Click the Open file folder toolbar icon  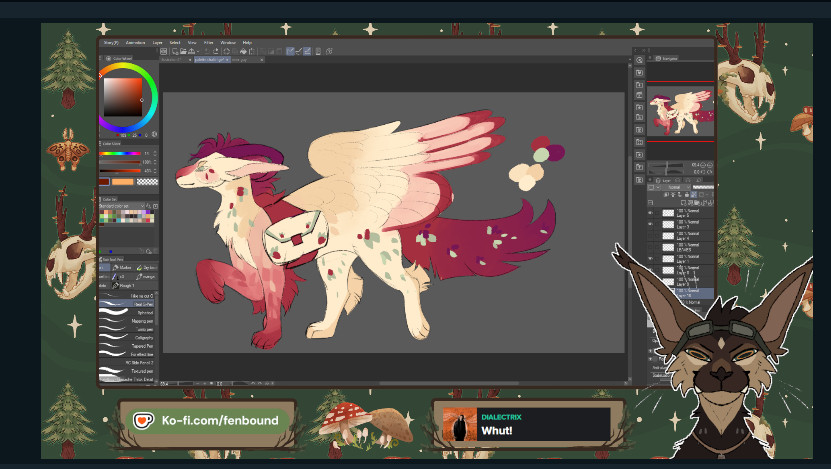click(x=183, y=51)
